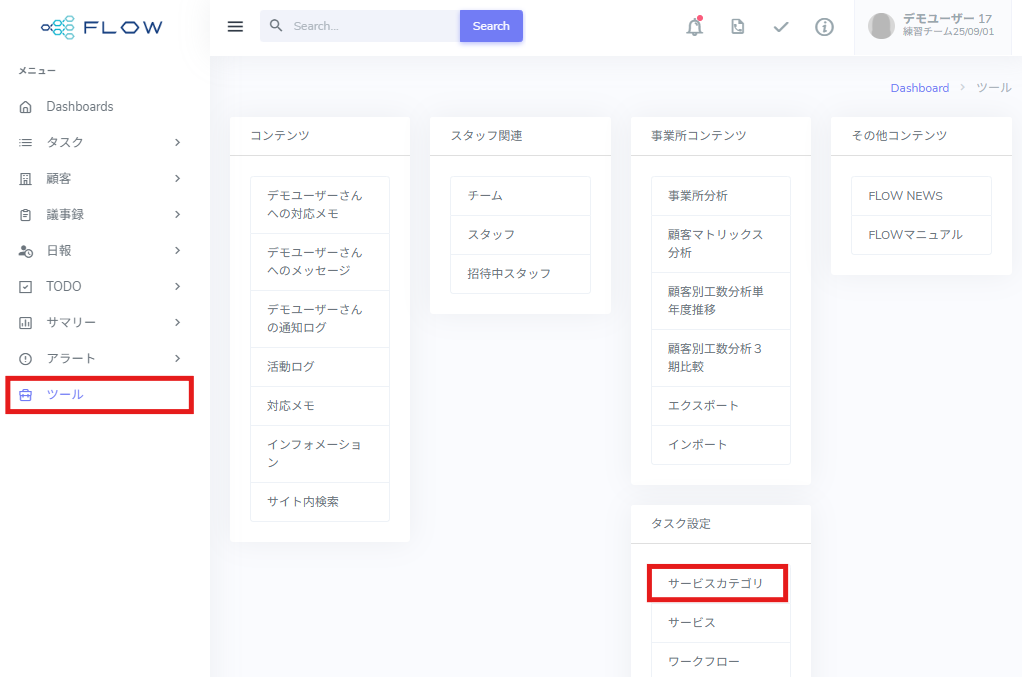Expand the 議事録 sidebar menu chevron
The width and height of the screenshot is (1022, 677).
(x=177, y=214)
